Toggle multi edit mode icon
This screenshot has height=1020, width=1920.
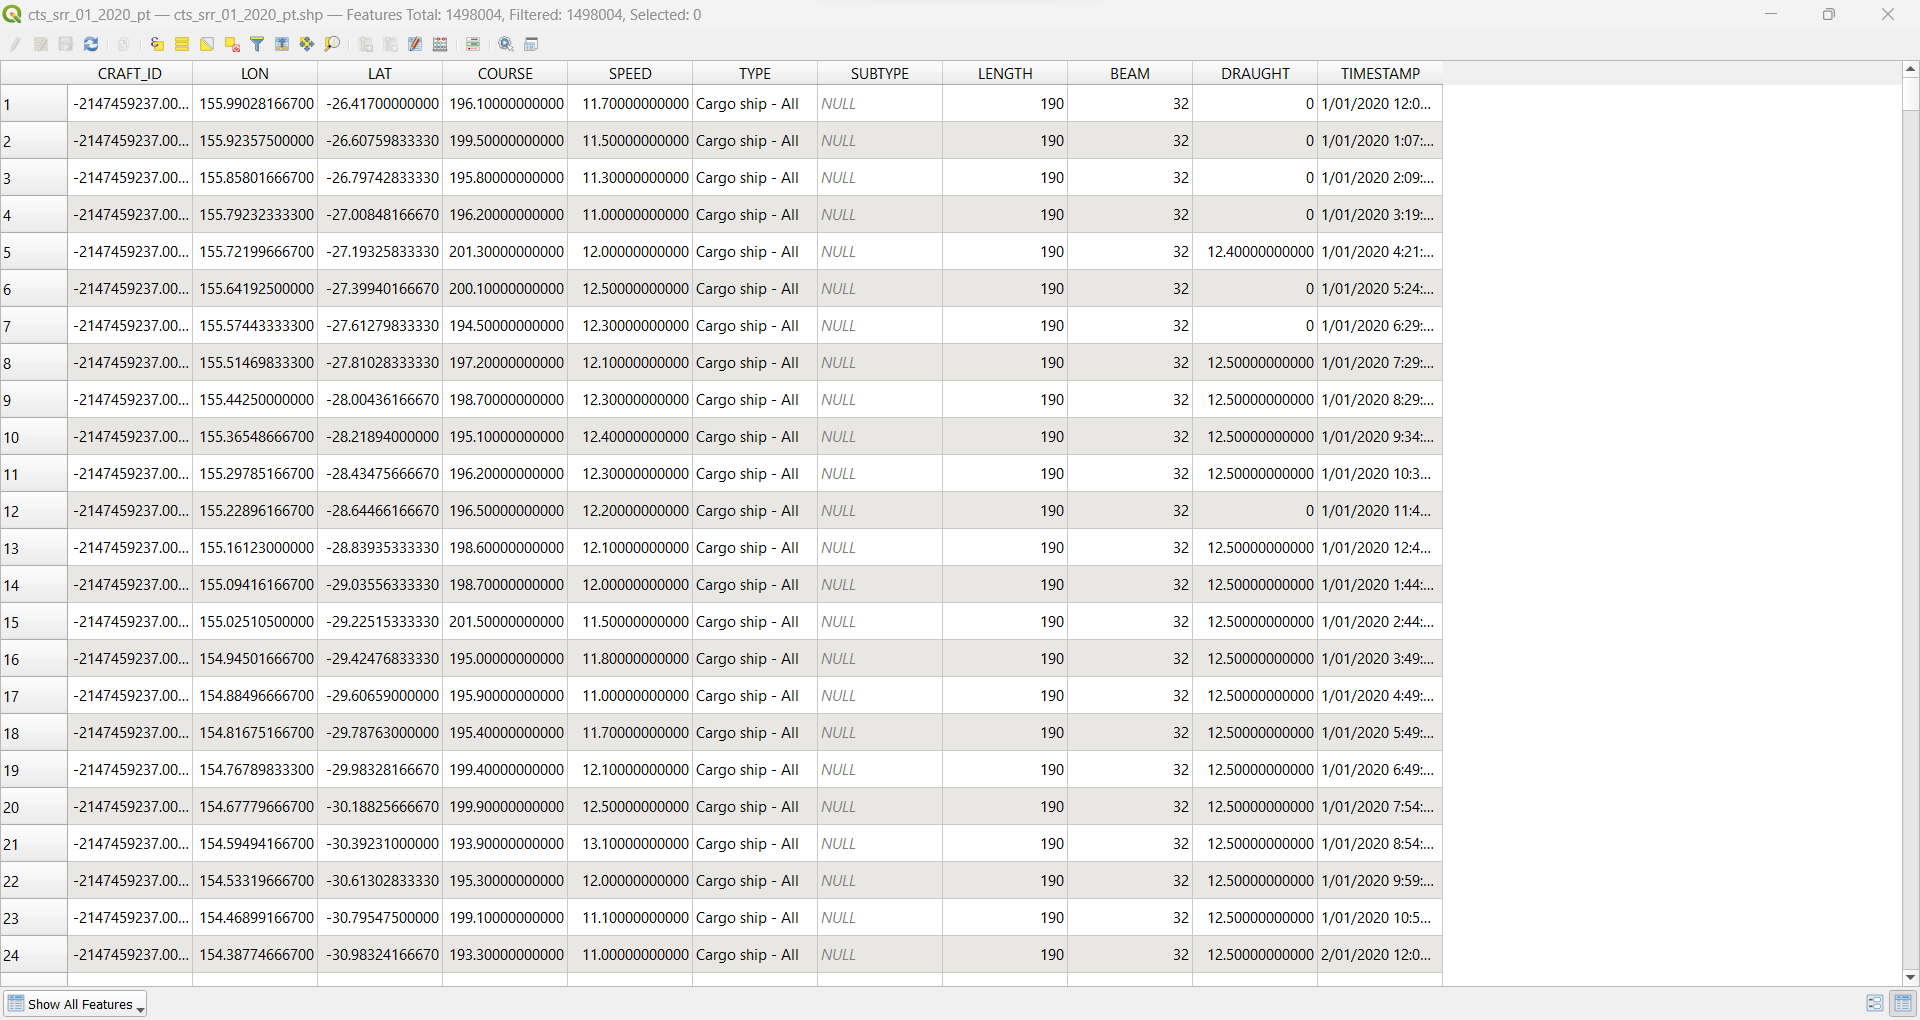click(x=41, y=44)
